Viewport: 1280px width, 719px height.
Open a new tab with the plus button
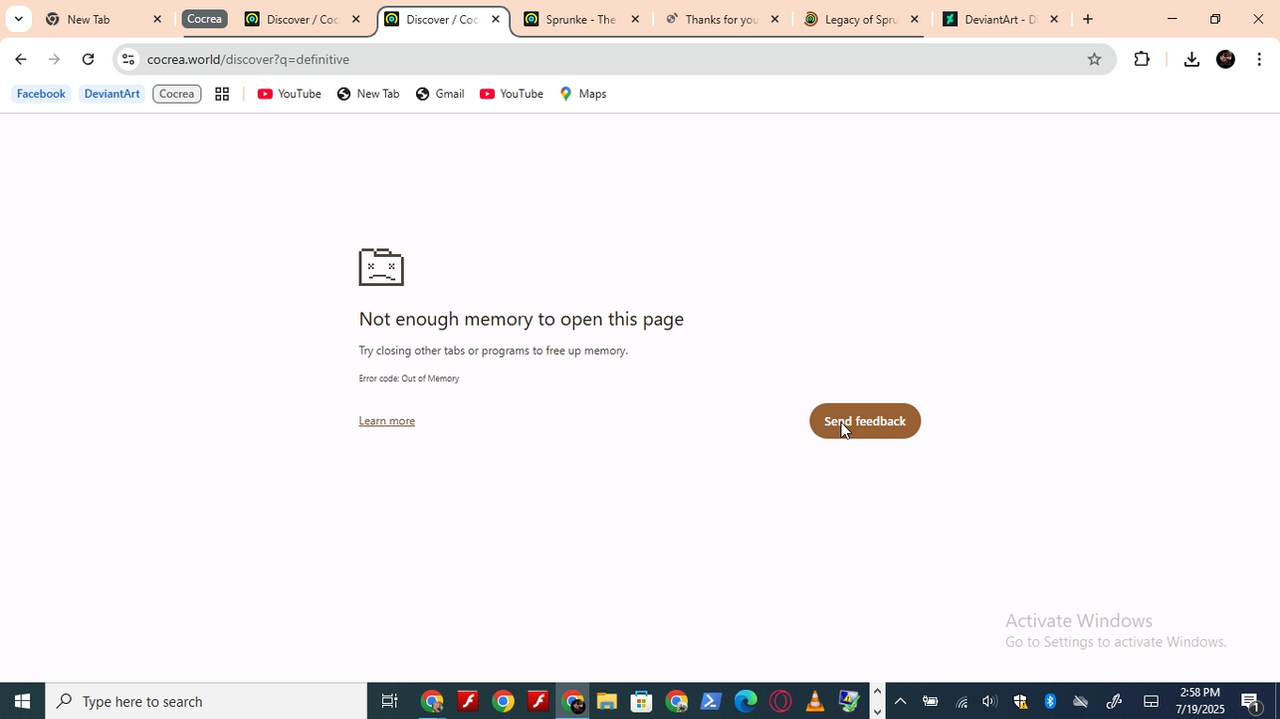point(1087,19)
